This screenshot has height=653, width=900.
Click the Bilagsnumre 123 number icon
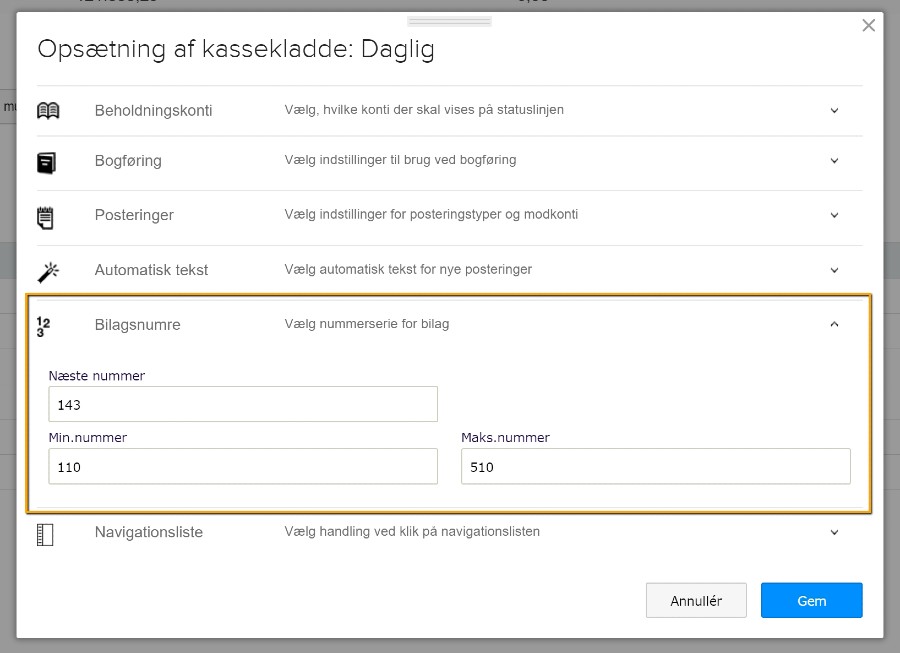coord(43,326)
